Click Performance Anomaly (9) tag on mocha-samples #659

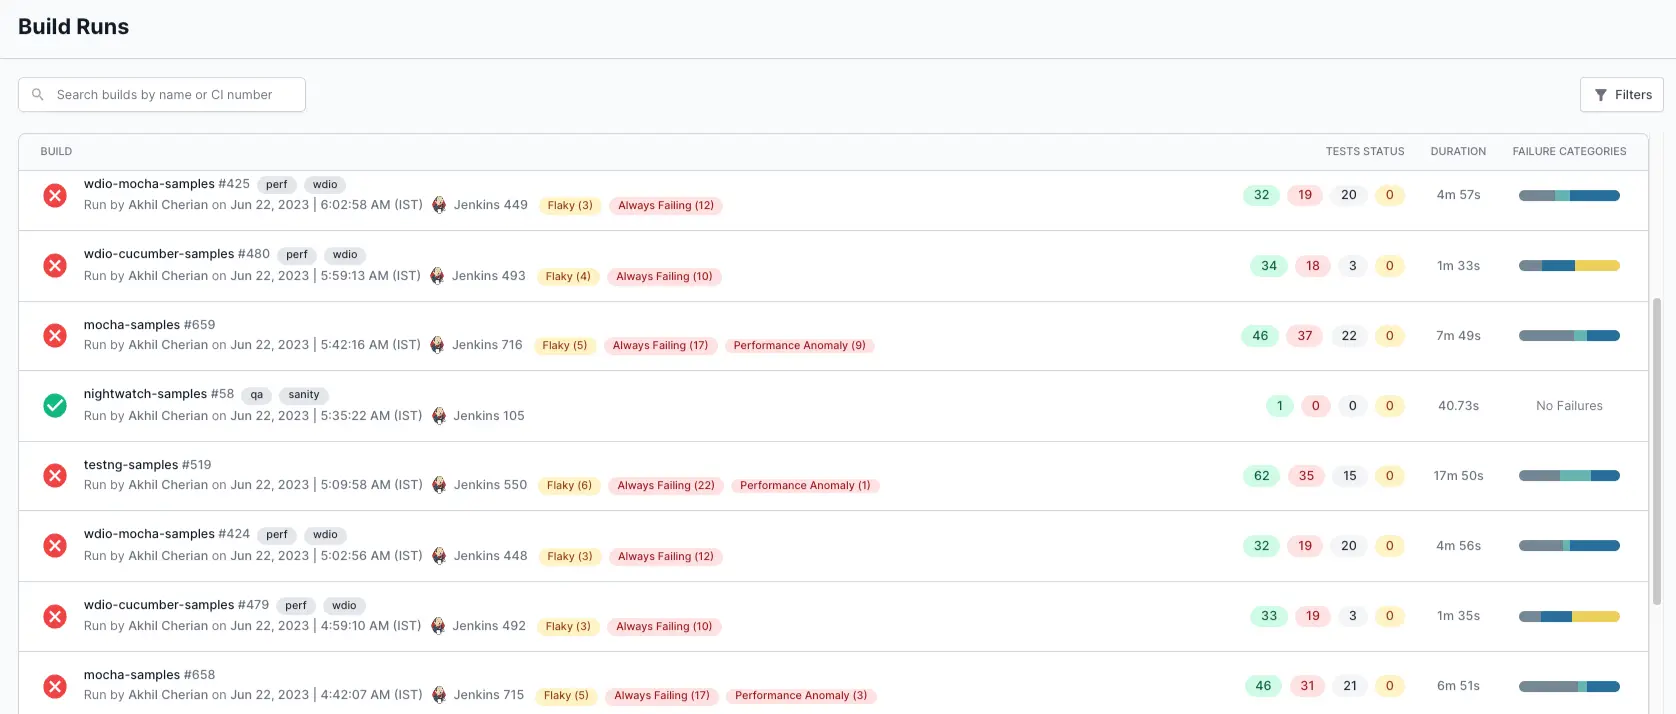[799, 346]
